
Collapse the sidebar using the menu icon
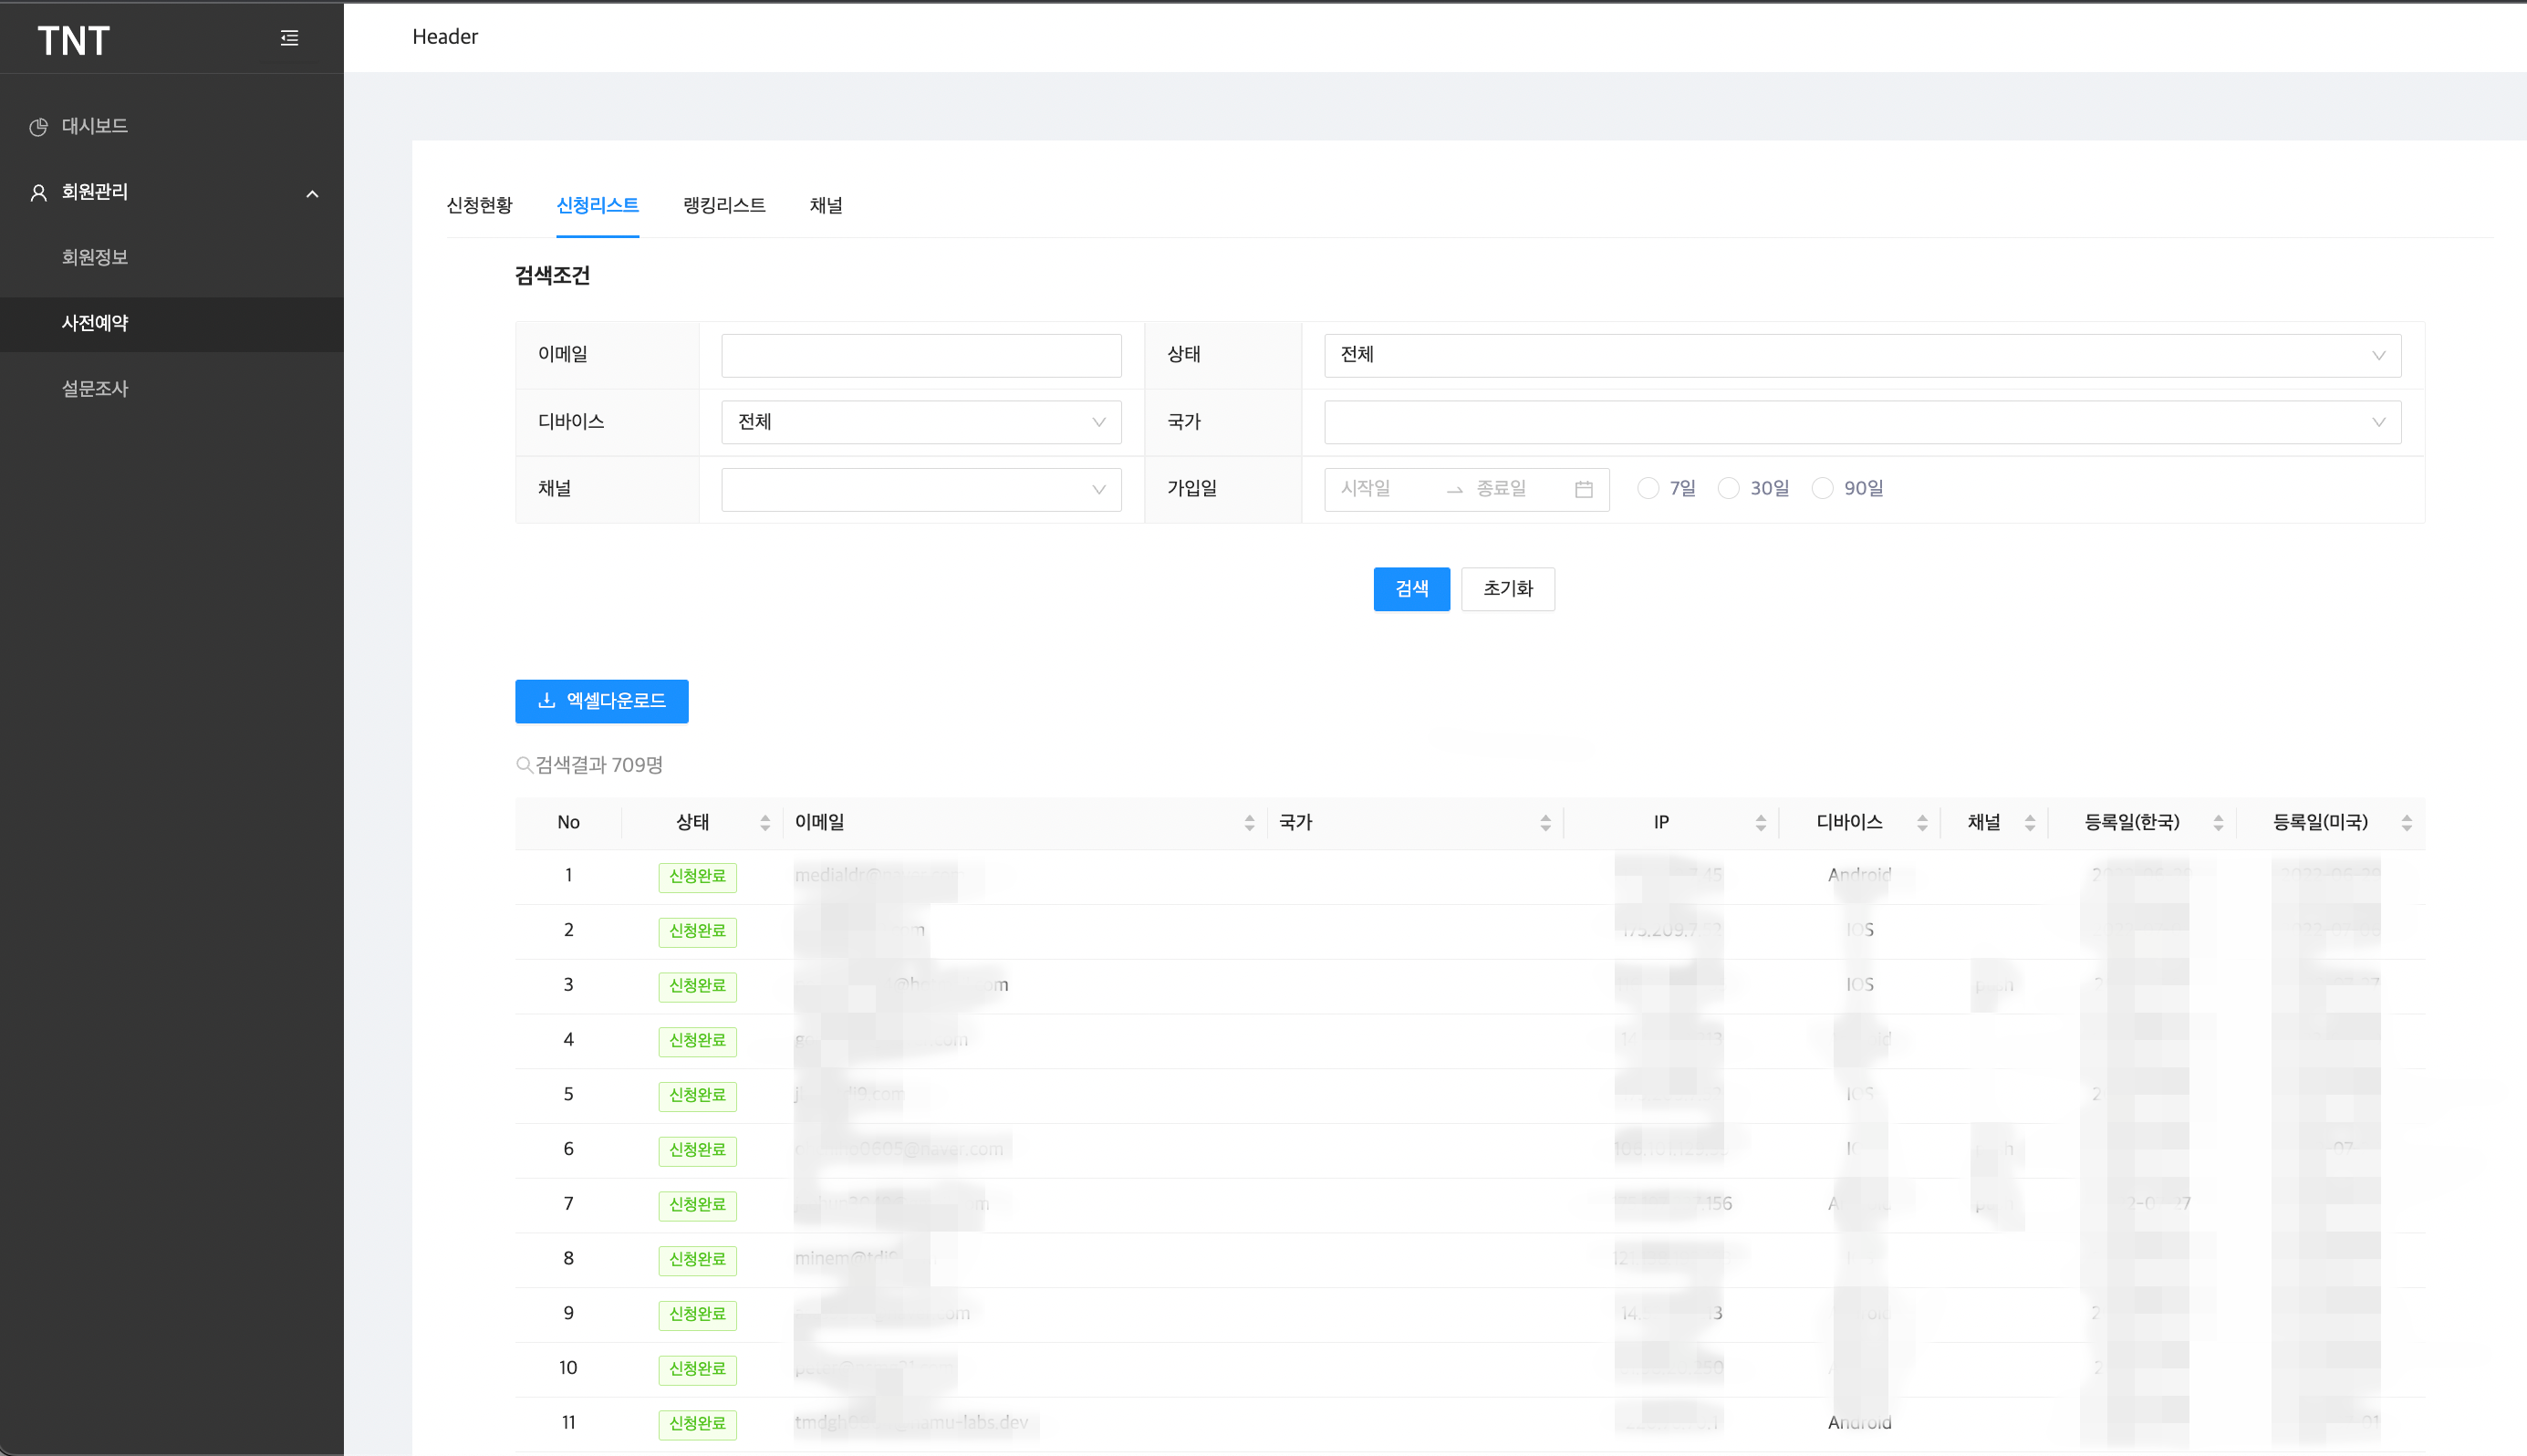(289, 38)
